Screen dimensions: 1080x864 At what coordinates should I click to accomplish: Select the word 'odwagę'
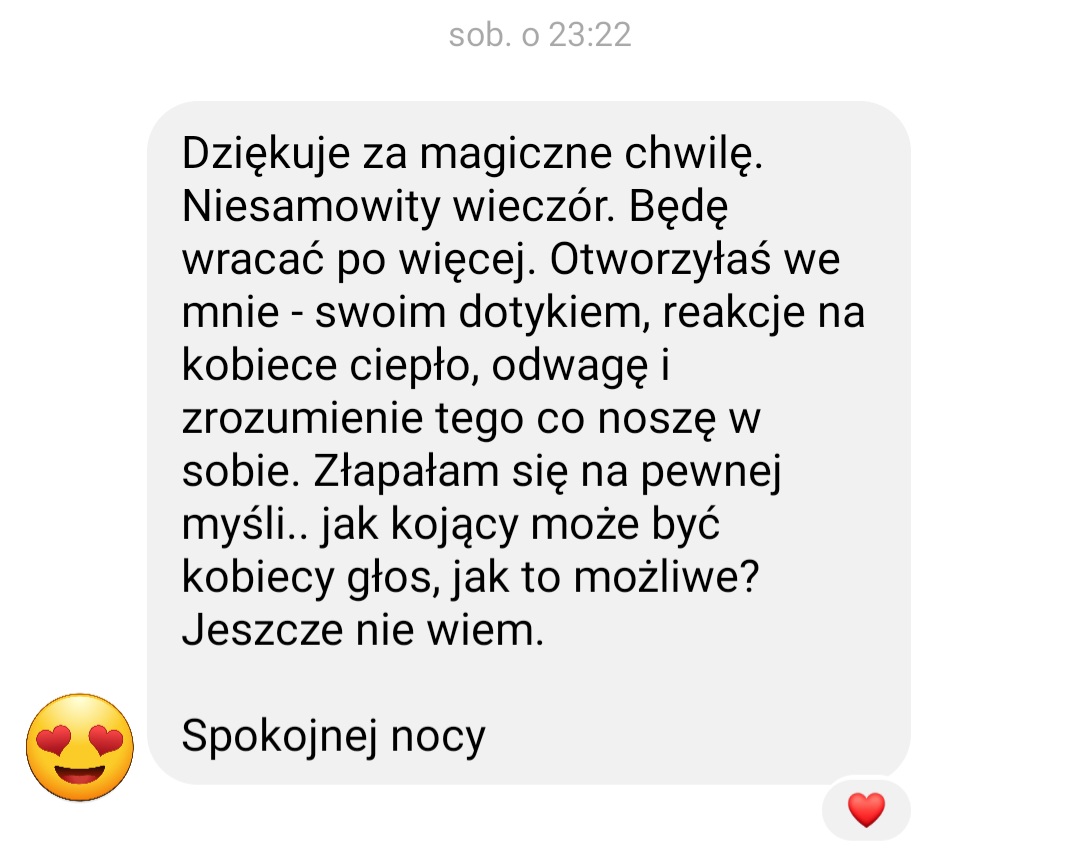tap(570, 367)
